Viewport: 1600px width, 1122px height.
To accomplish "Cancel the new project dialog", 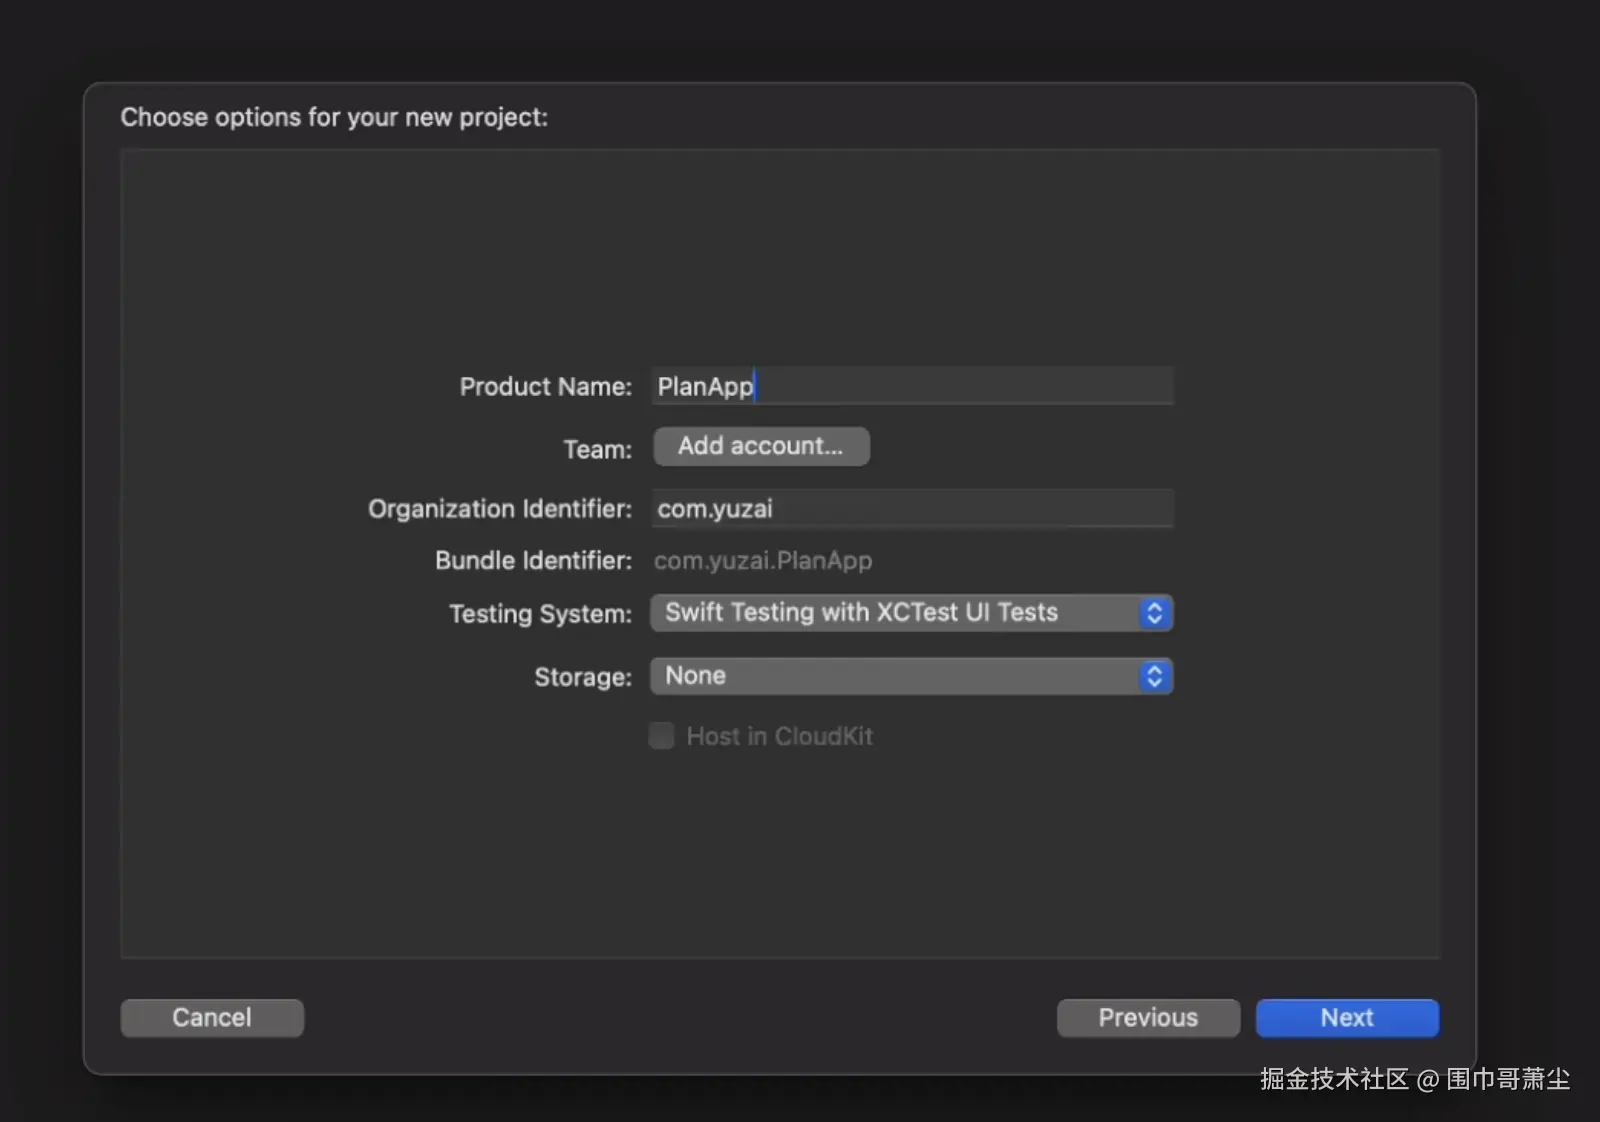I will point(212,1018).
